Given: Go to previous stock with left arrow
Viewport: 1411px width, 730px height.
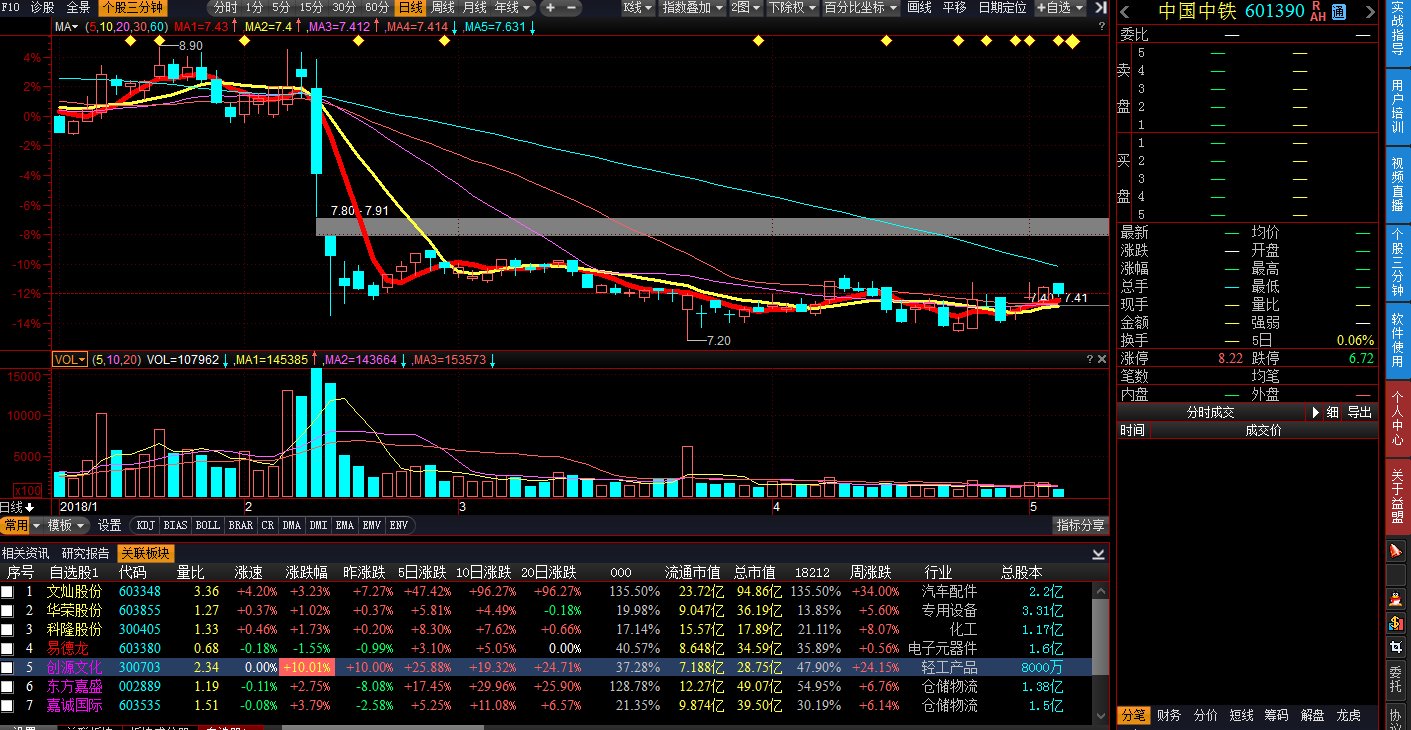Looking at the screenshot, I should [1126, 11].
